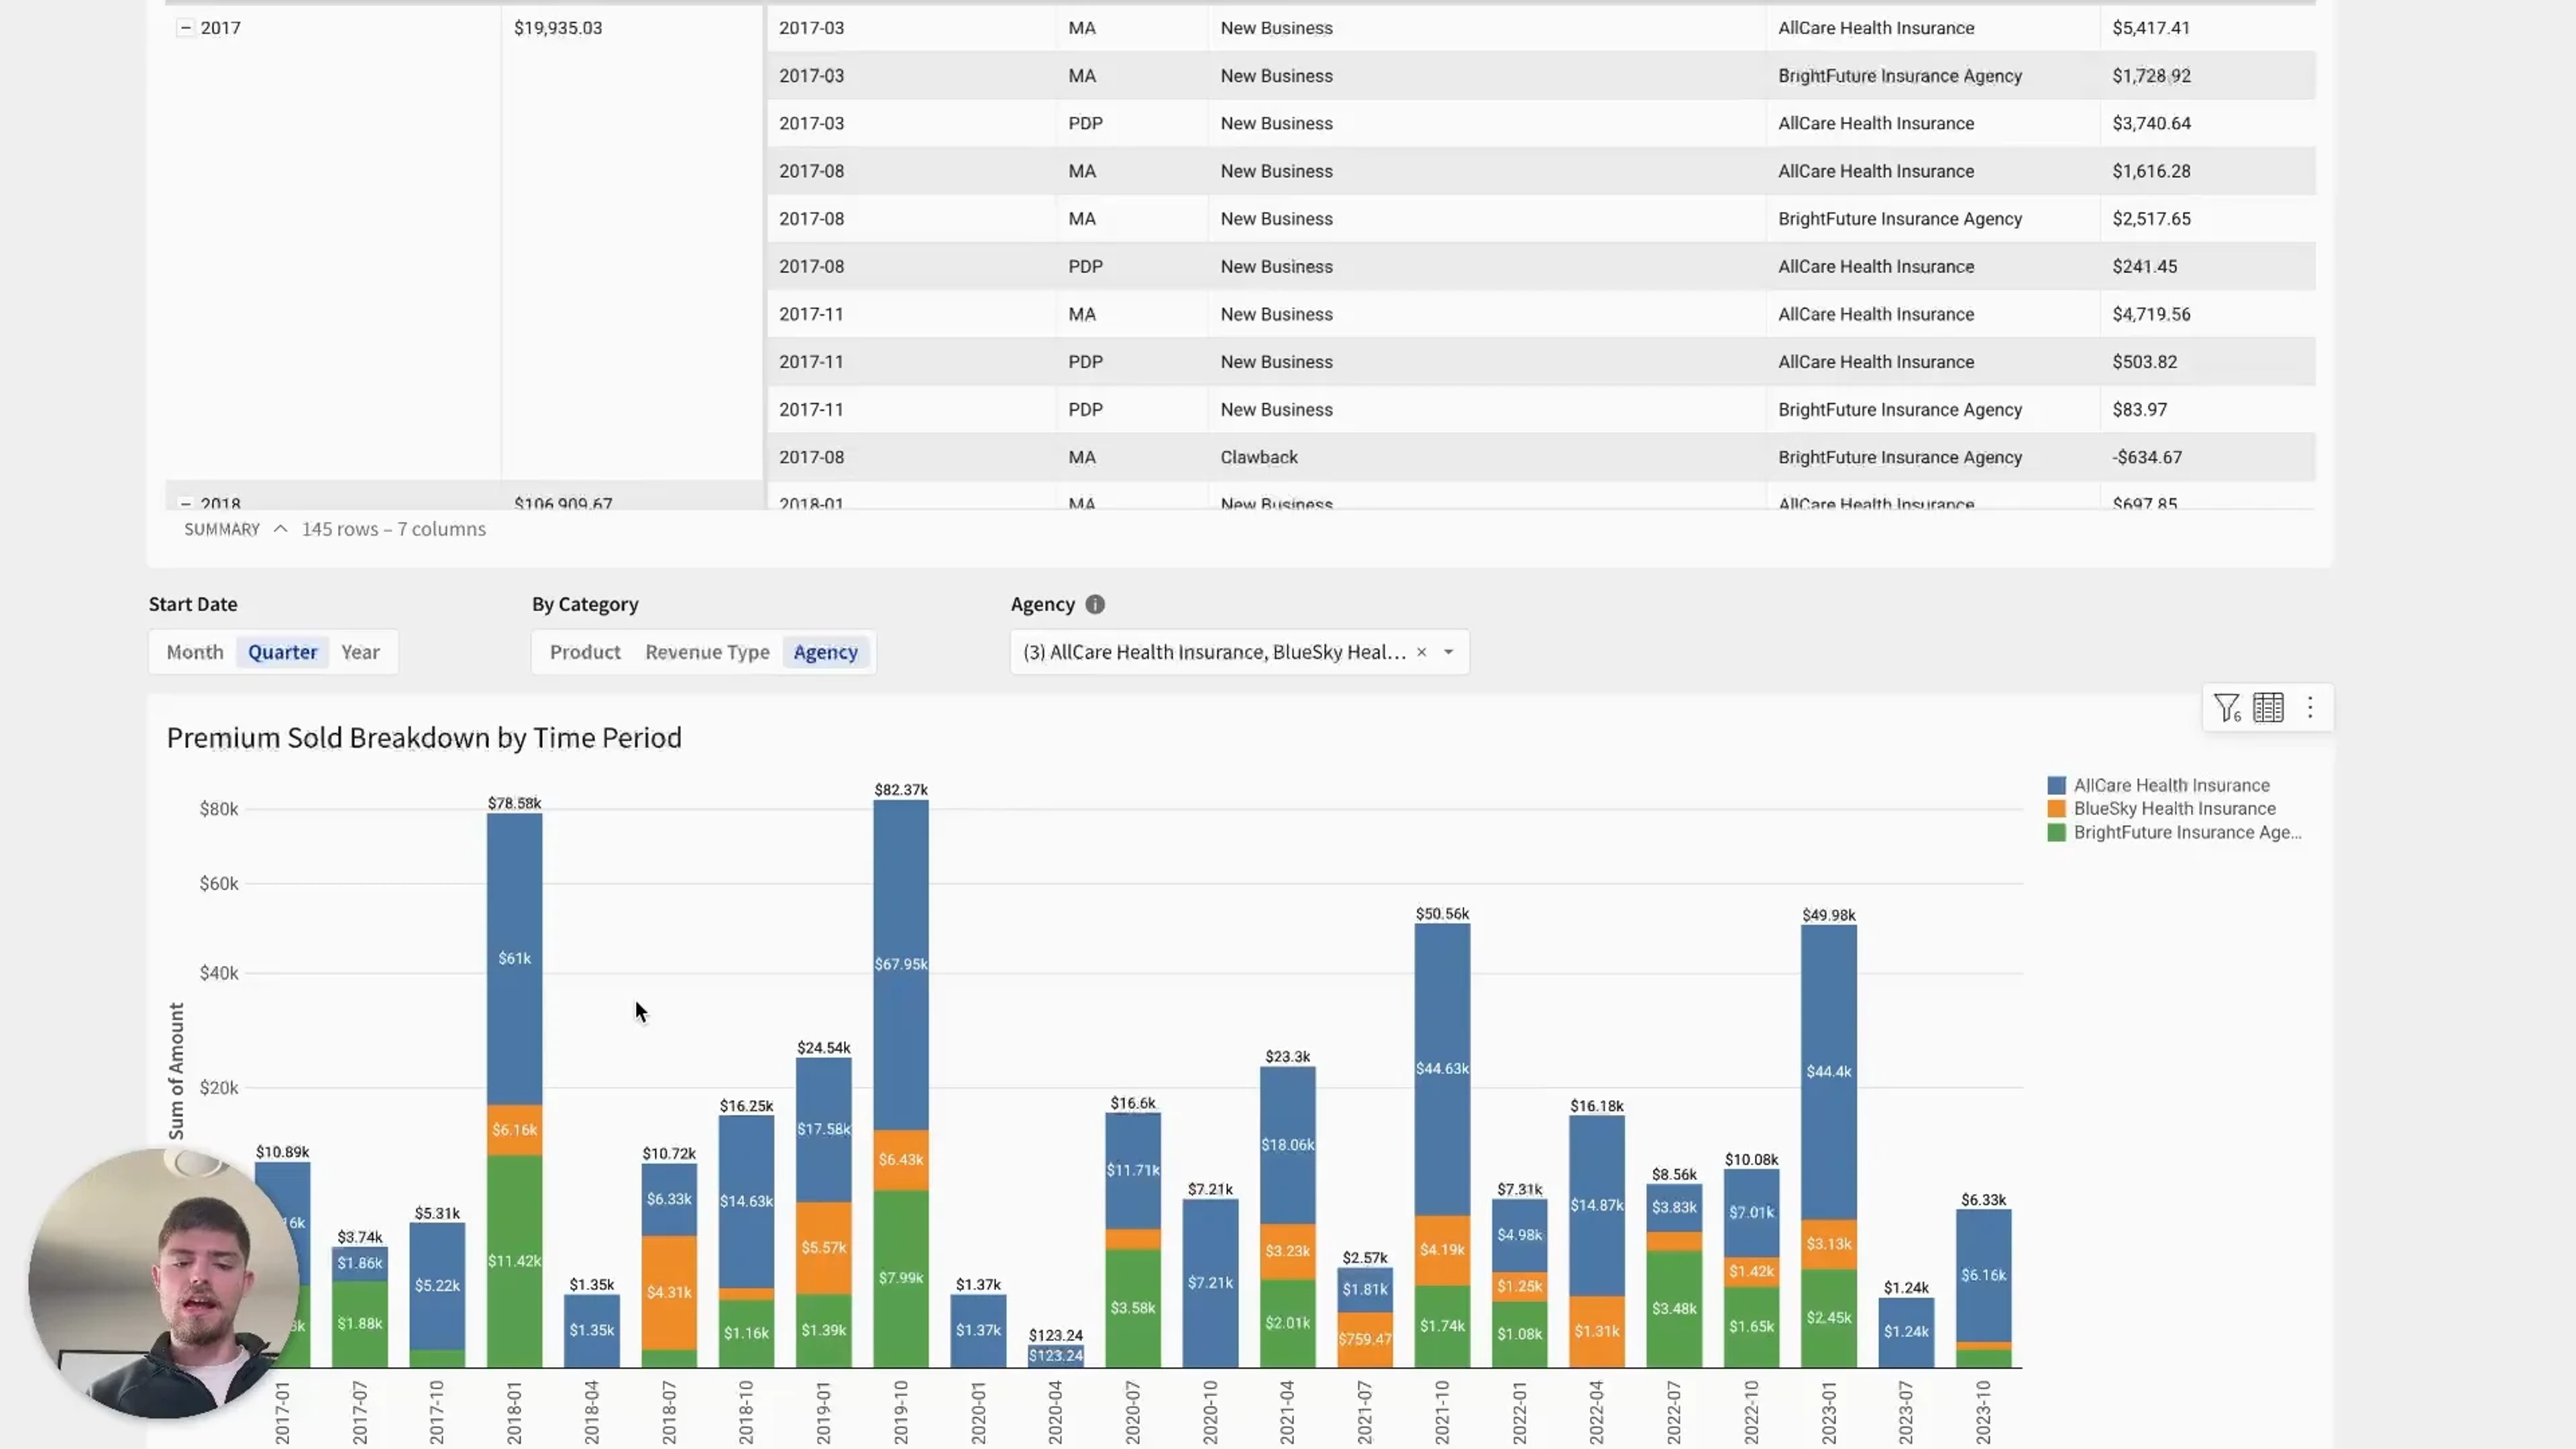
Task: Click the $44.4k bar segment
Action: click(x=1828, y=1071)
